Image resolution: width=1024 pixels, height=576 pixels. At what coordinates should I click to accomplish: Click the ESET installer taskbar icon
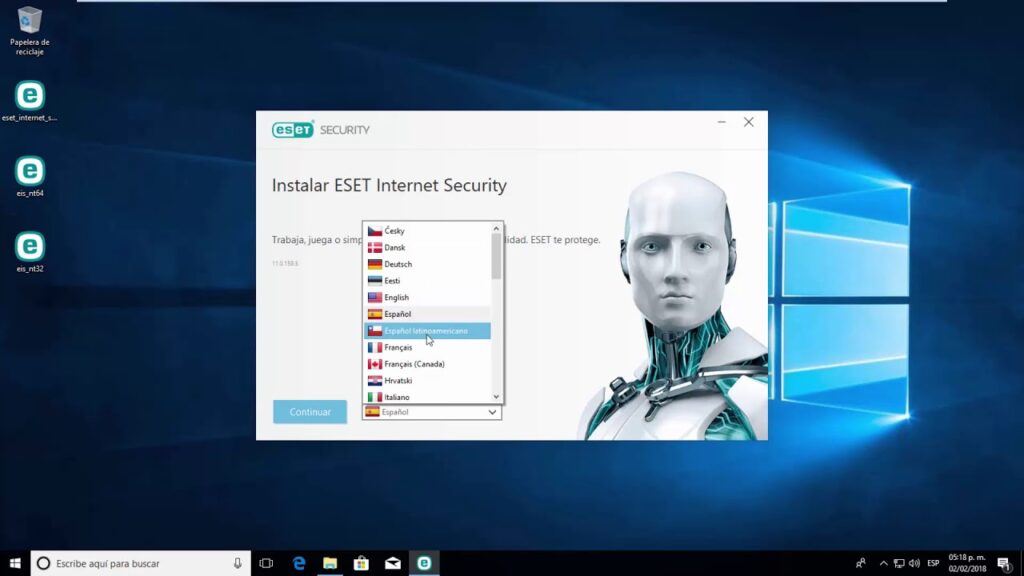click(x=424, y=563)
